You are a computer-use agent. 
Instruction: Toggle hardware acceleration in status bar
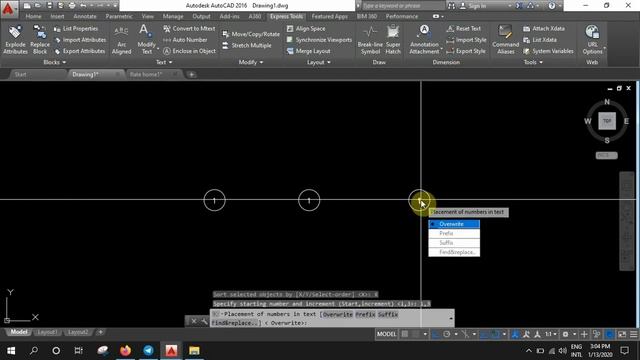[x=609, y=334]
